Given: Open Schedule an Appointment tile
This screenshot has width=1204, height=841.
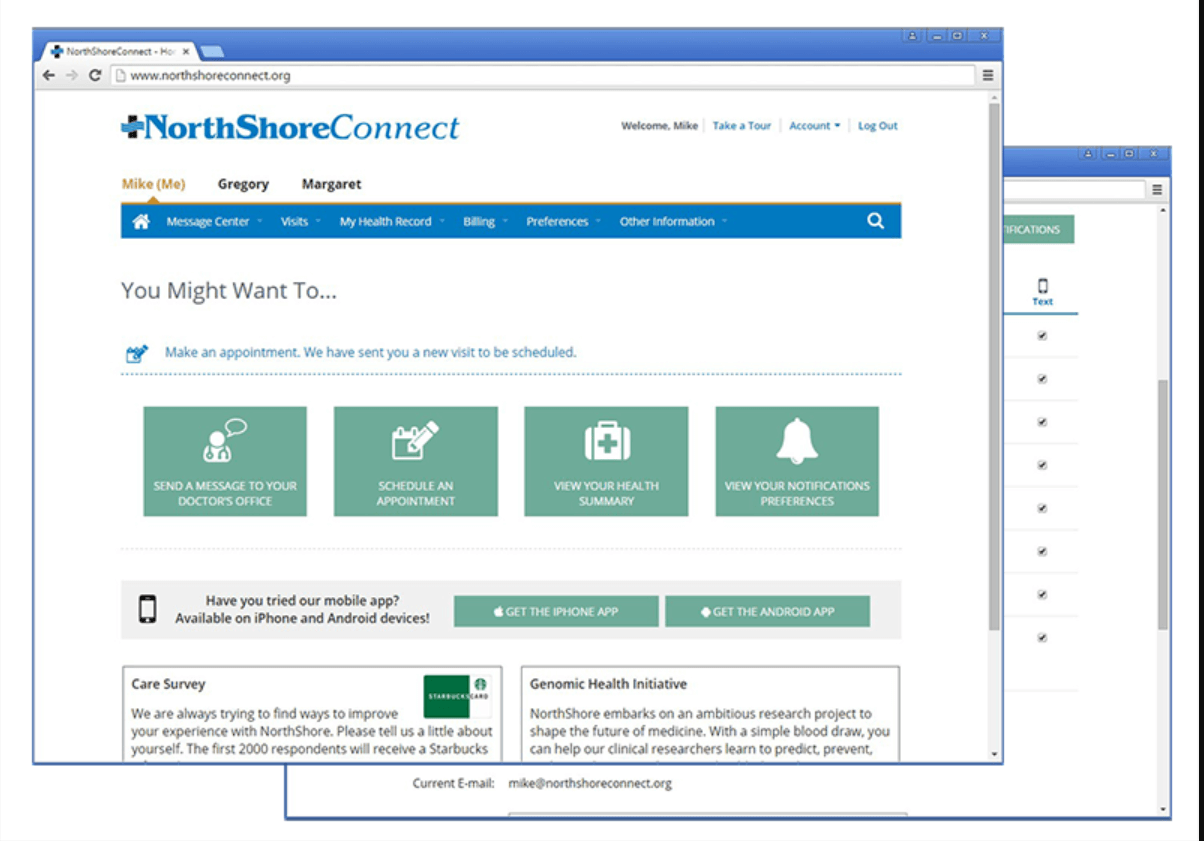Looking at the screenshot, I should coord(416,461).
